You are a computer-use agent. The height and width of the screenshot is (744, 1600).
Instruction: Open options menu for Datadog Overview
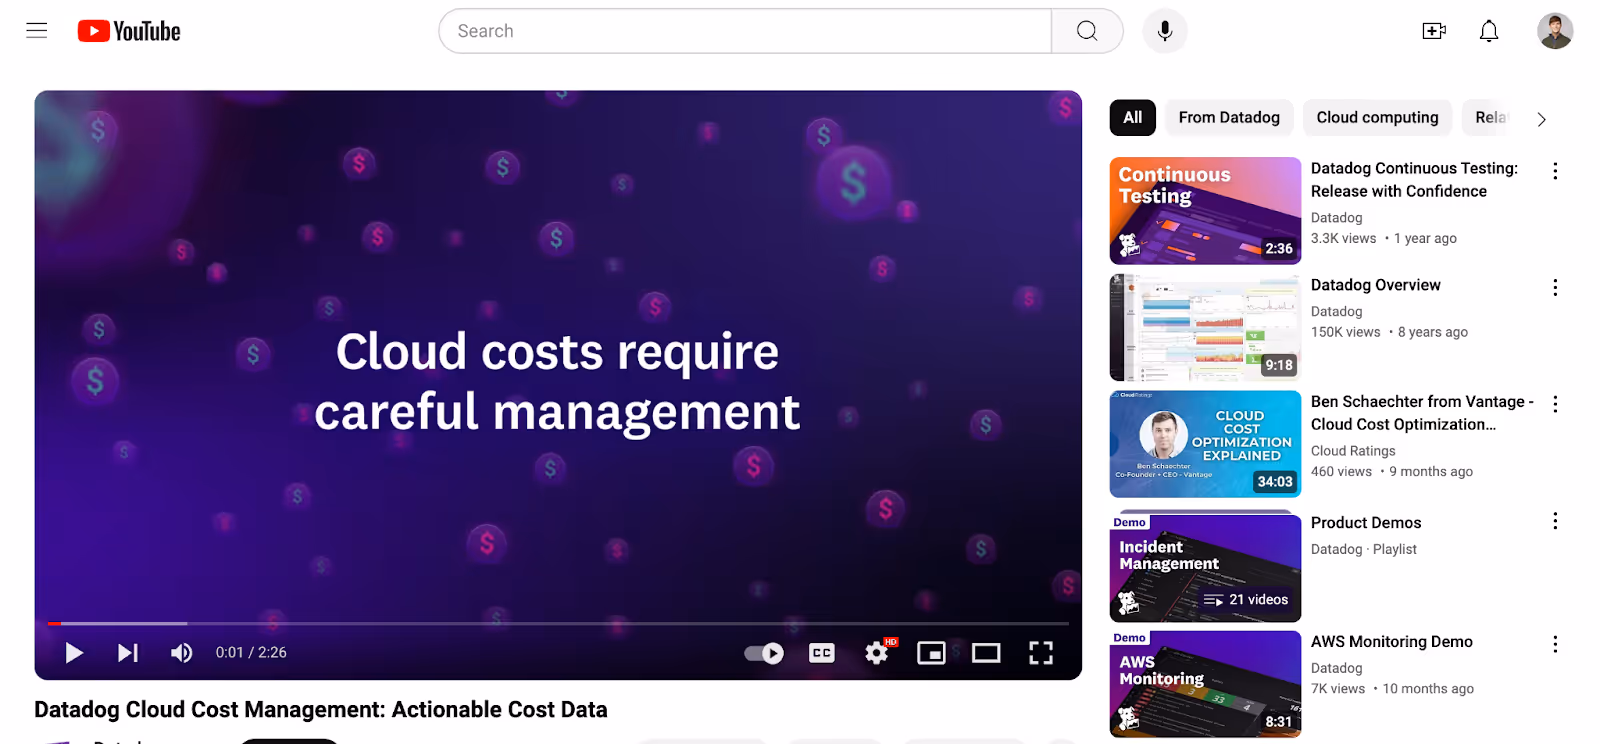(x=1555, y=288)
